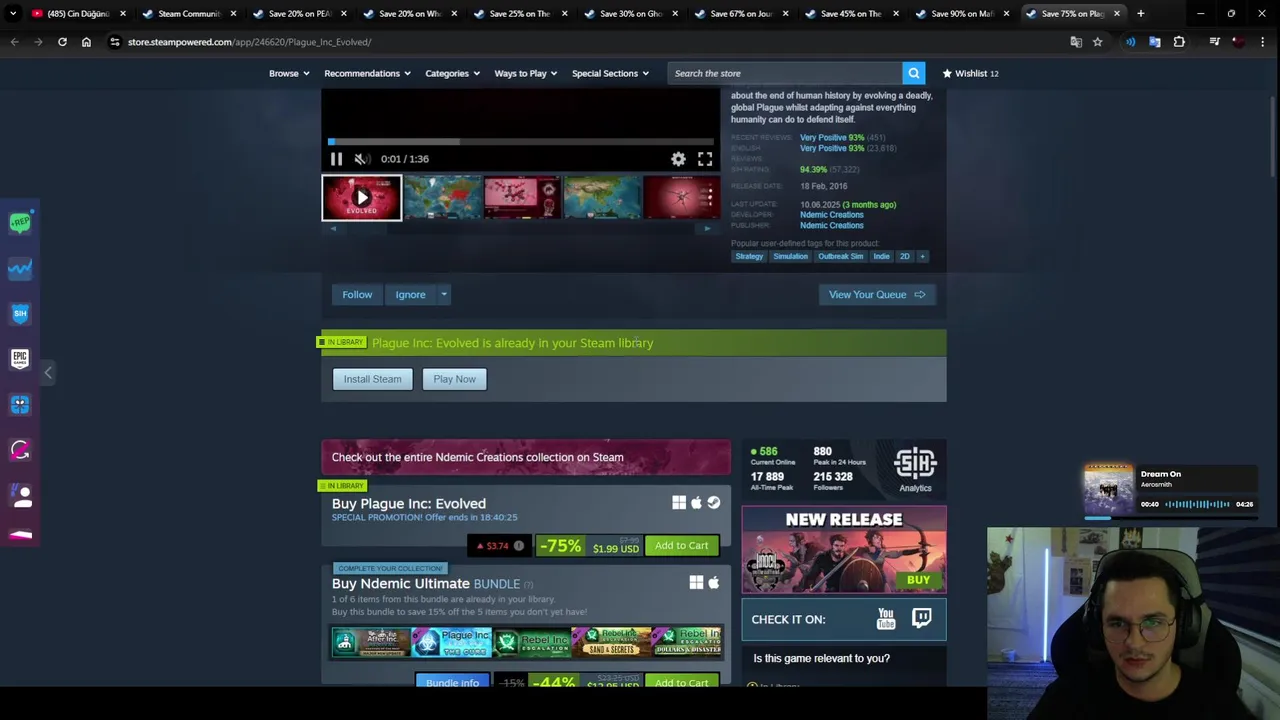The width and height of the screenshot is (1280, 720).
Task: Open the blue gift box sidebar icon
Action: (x=20, y=404)
